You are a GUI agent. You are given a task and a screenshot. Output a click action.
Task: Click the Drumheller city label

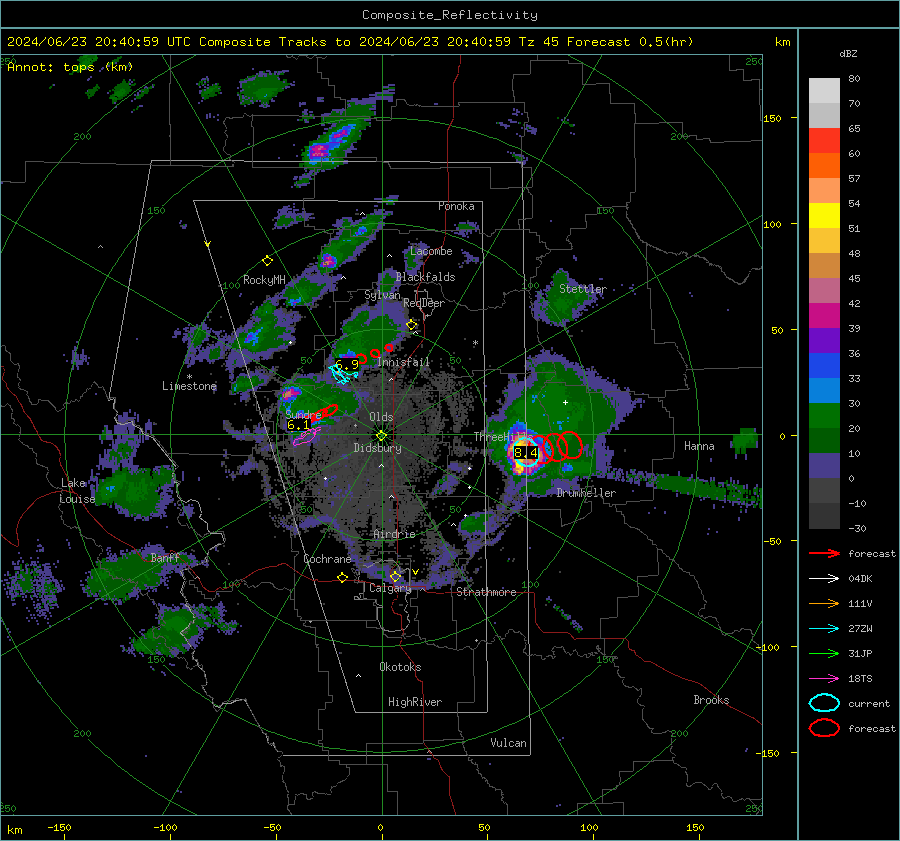point(586,493)
